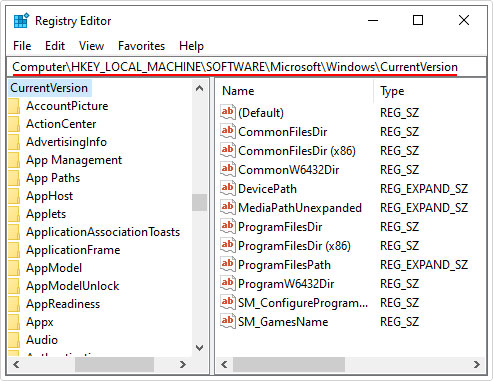Screen dimensions: 493x381
Task: Click values pane horizontal scrollbar thumb
Action: point(289,365)
